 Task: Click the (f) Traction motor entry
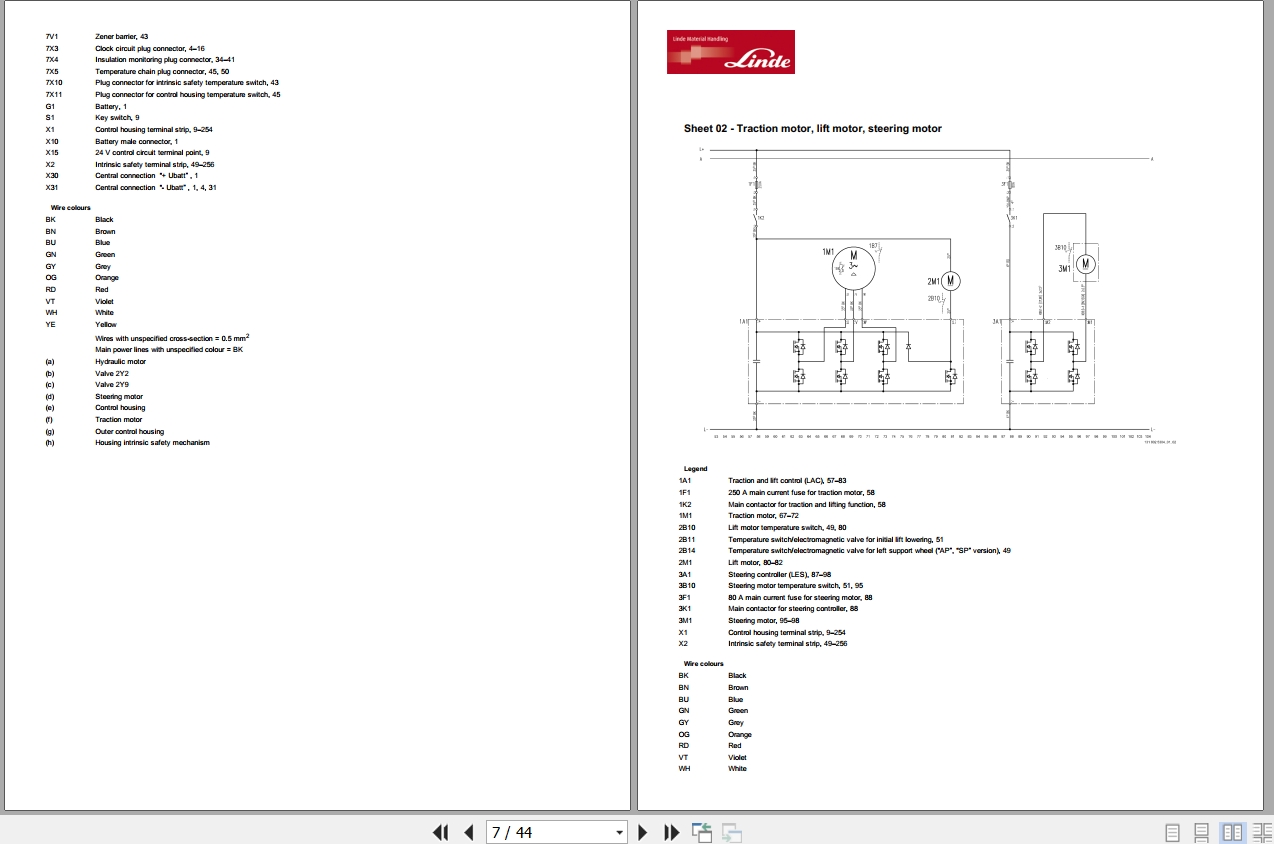[x=94, y=420]
